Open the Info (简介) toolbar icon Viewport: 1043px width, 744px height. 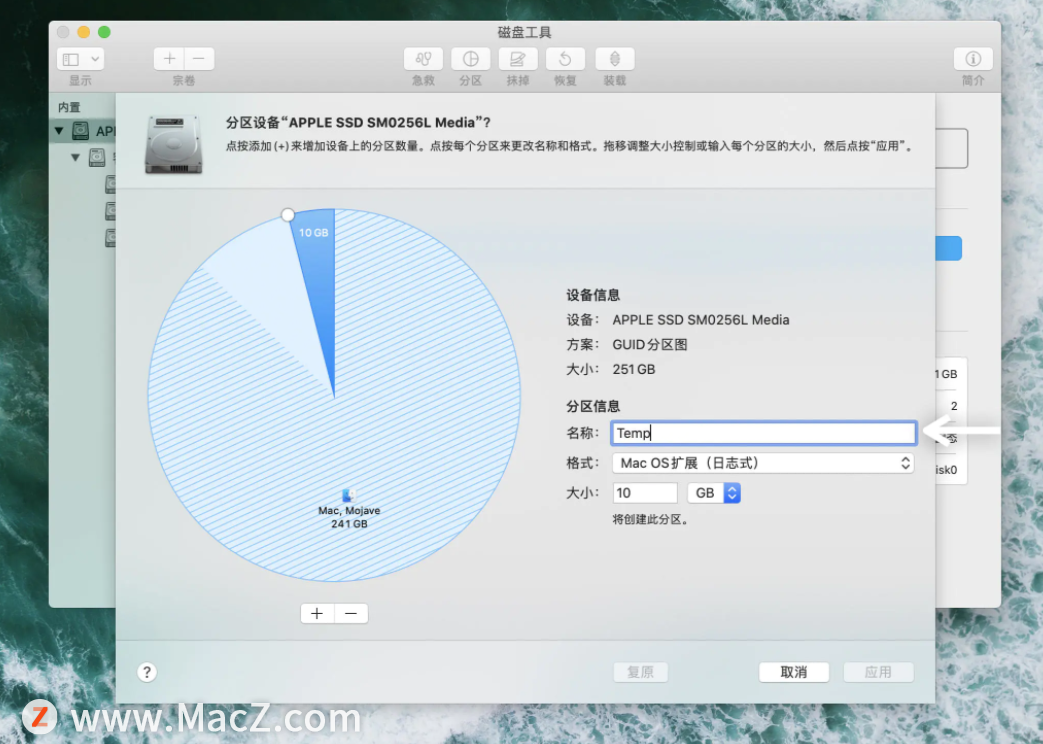coord(973,59)
